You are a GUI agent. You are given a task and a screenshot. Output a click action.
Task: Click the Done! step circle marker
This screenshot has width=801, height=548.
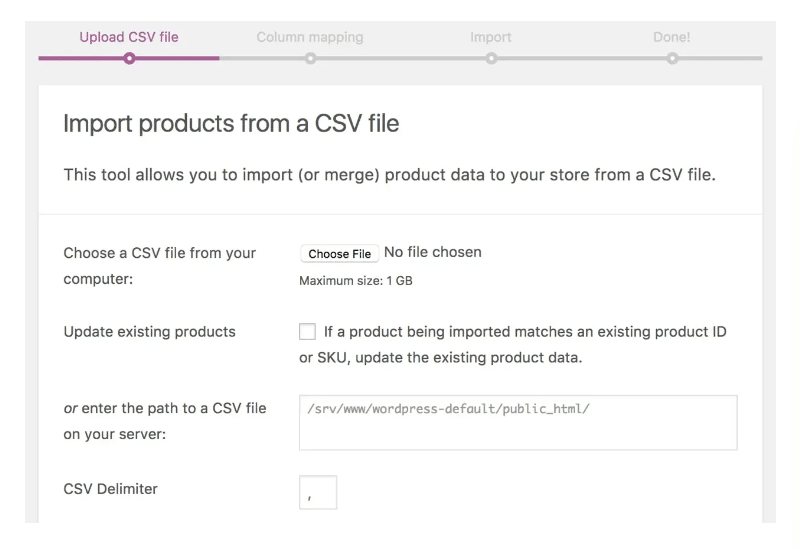(672, 58)
